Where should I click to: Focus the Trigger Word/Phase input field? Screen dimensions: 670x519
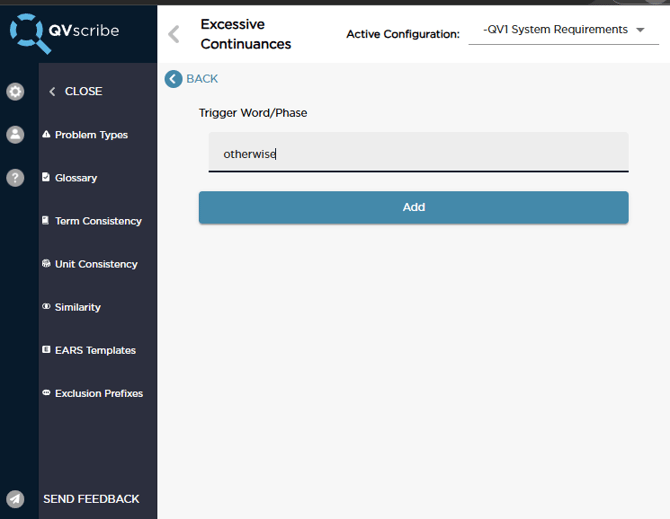click(418, 154)
